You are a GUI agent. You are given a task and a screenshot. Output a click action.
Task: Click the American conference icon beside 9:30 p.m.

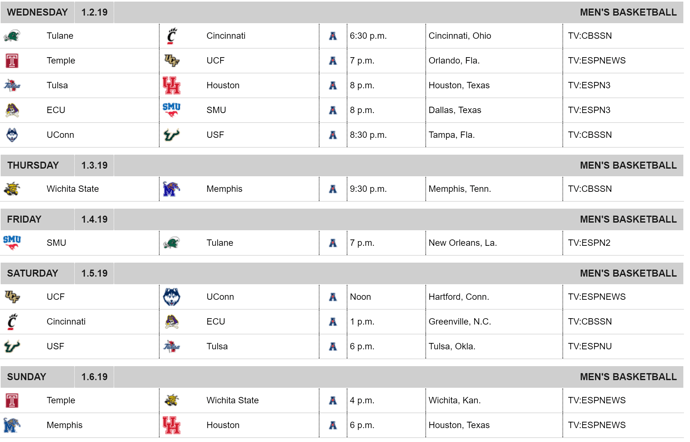(333, 189)
